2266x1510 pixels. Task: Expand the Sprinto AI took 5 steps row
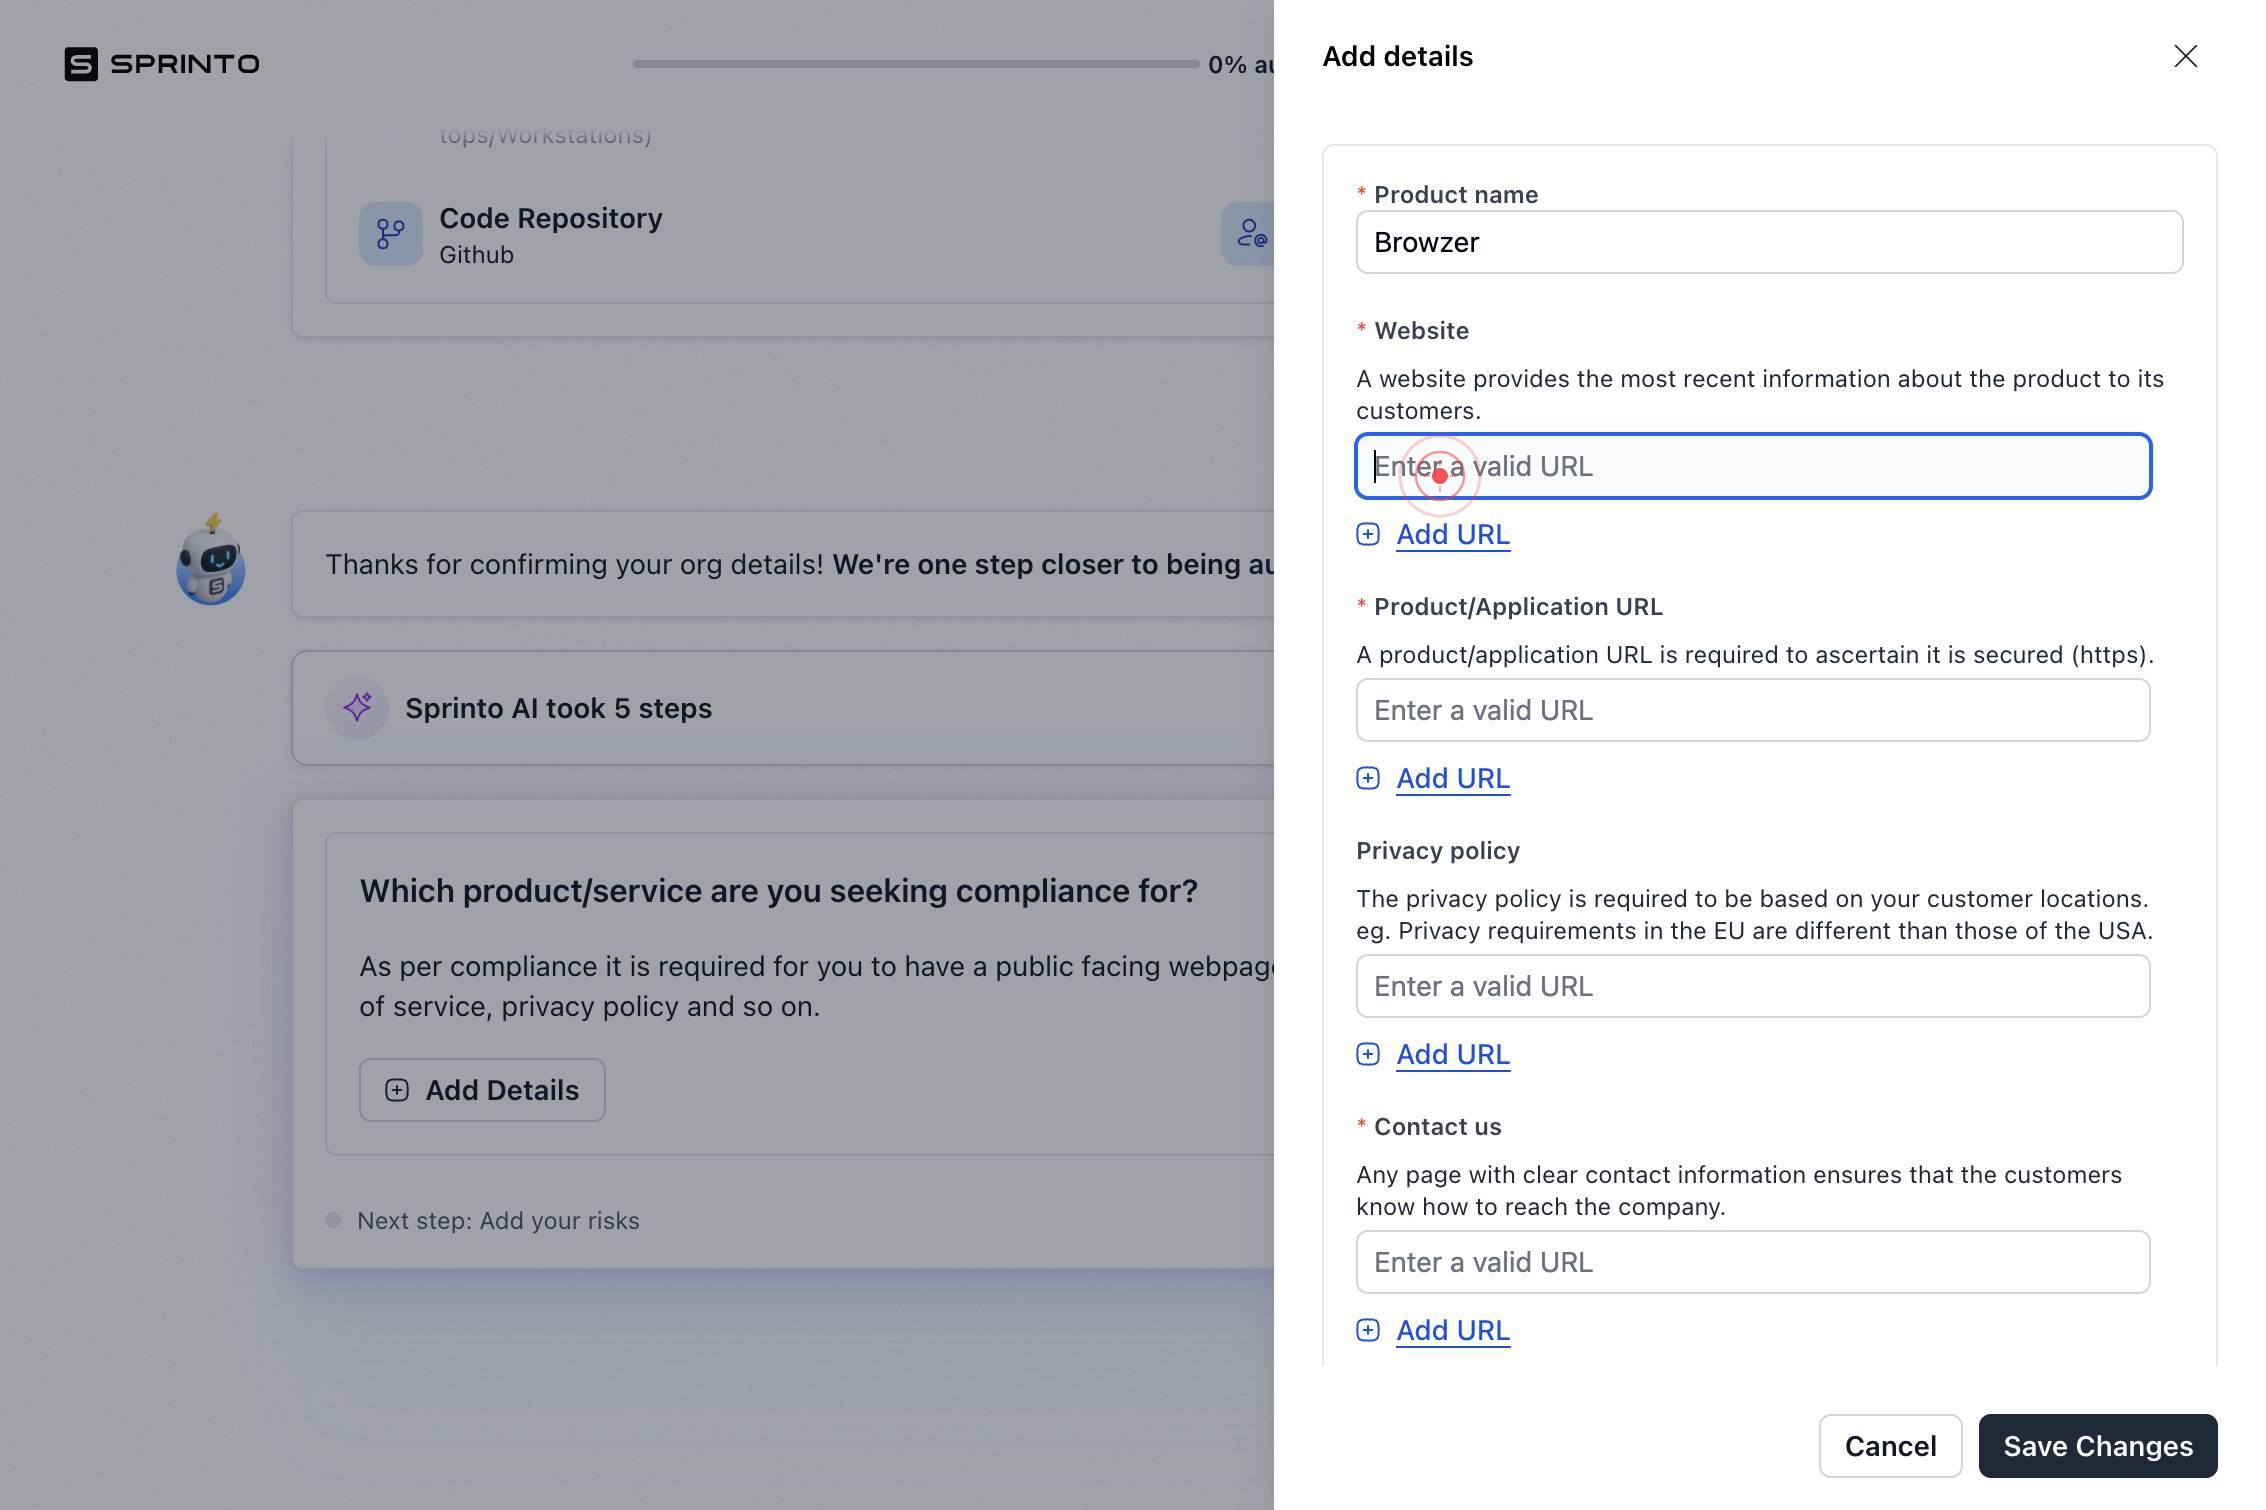(x=782, y=708)
